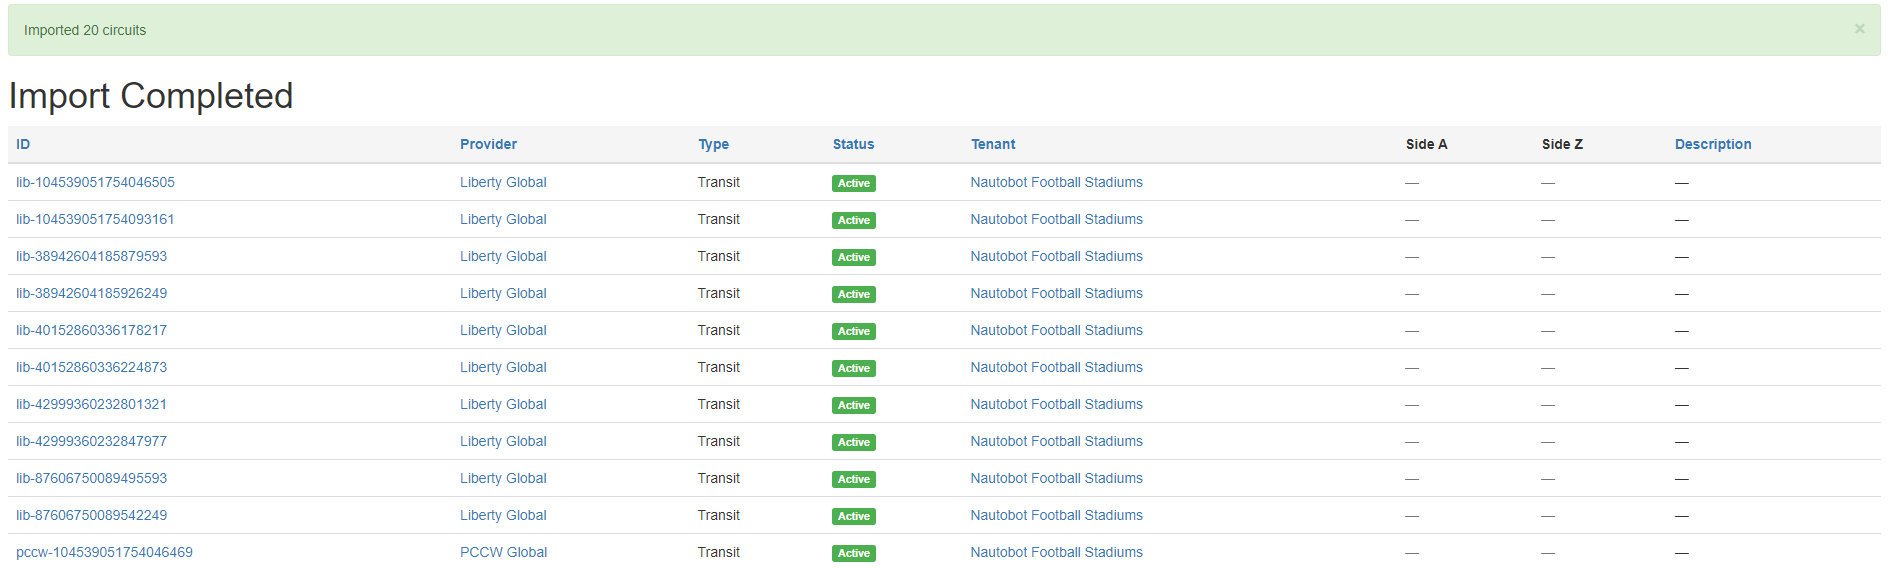Open Nautobot Football Stadiums tenant in first row
1890x568 pixels.
pos(1056,182)
